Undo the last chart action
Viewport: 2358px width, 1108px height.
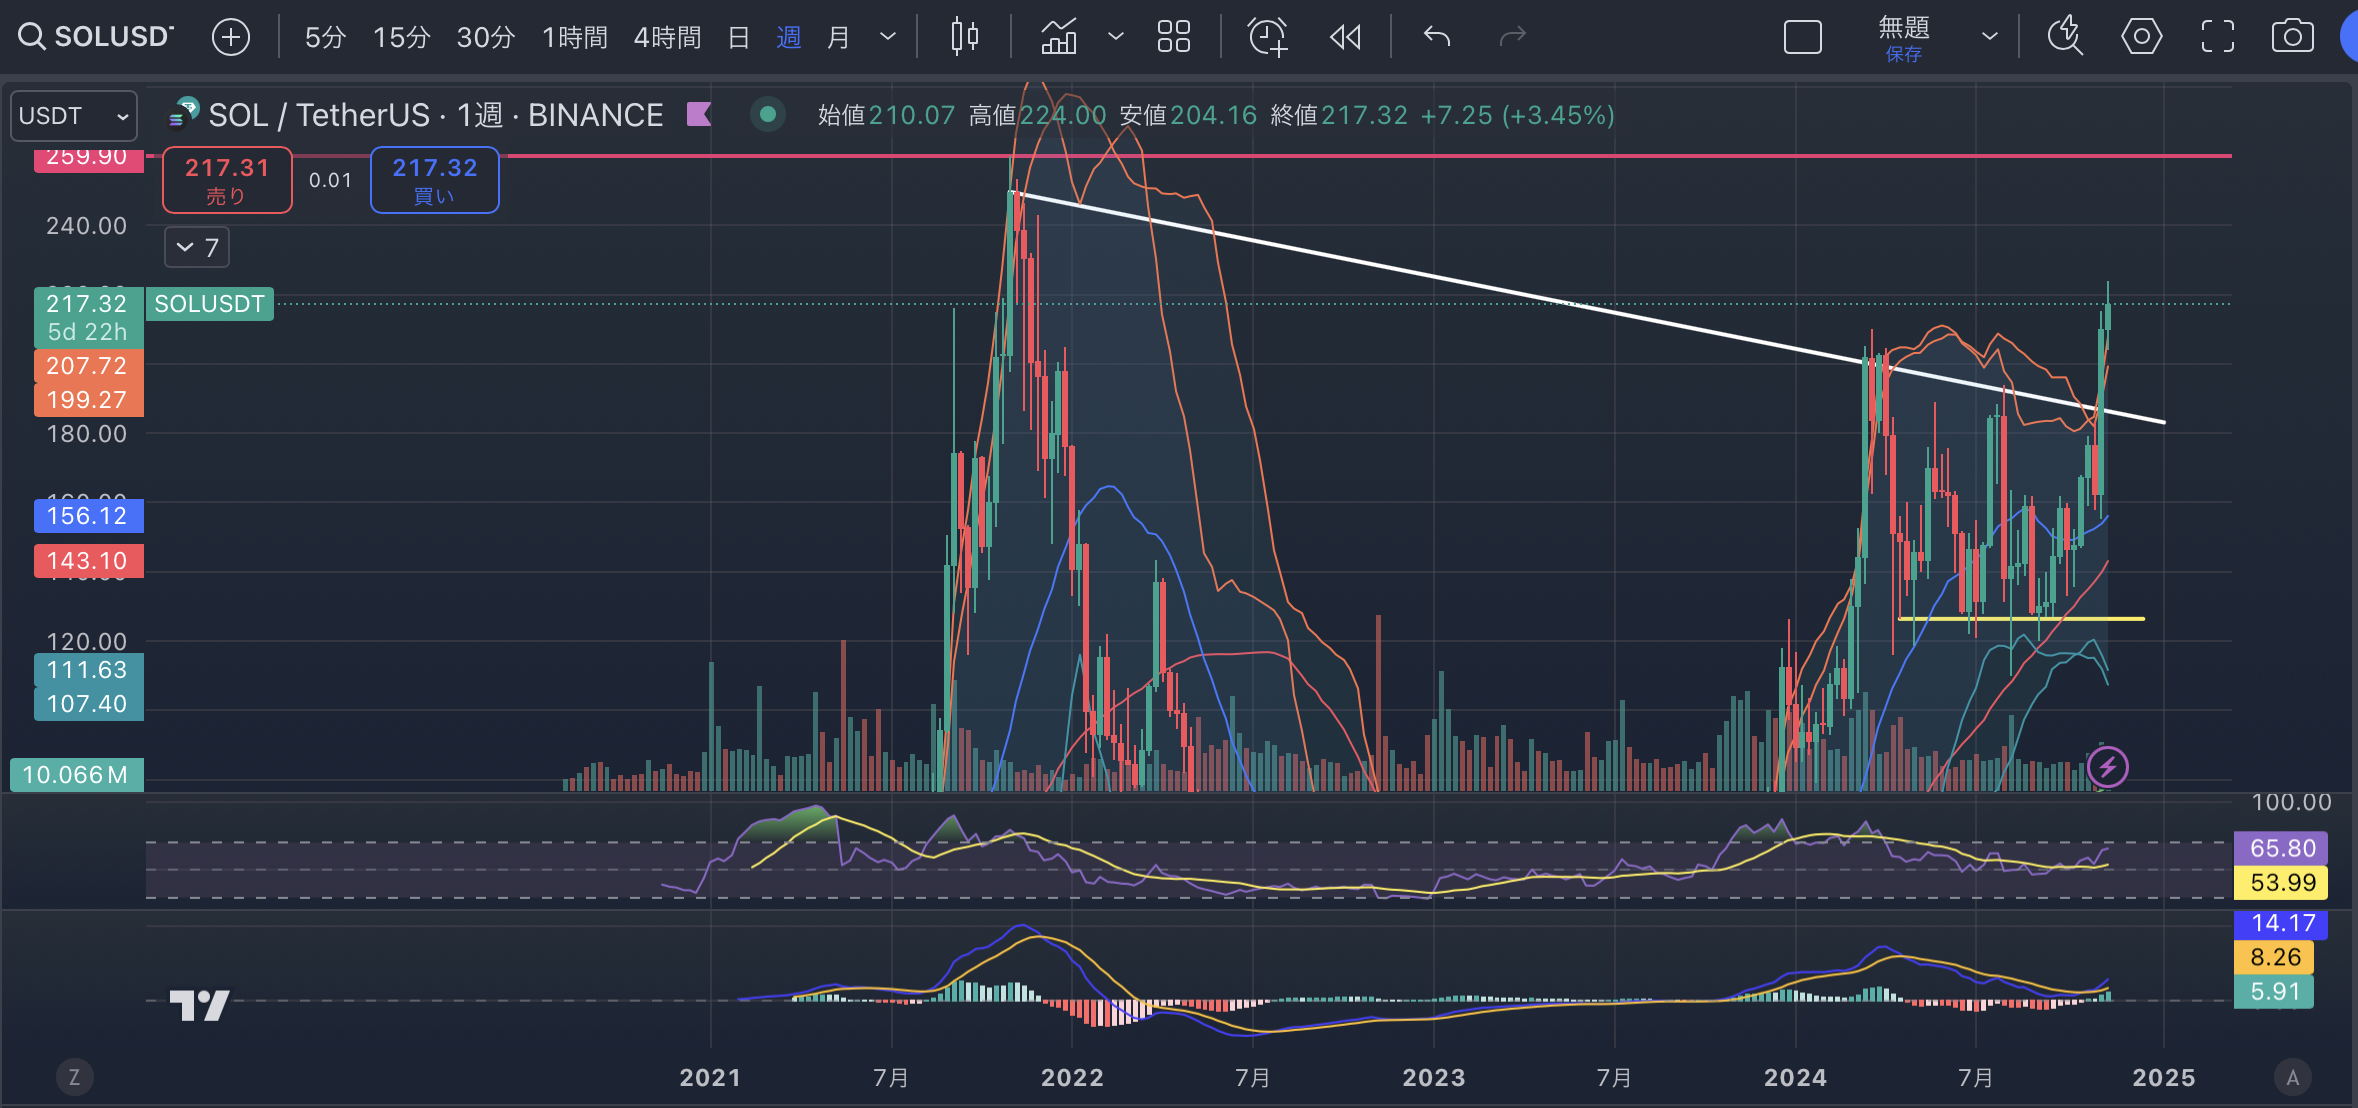click(x=1437, y=37)
